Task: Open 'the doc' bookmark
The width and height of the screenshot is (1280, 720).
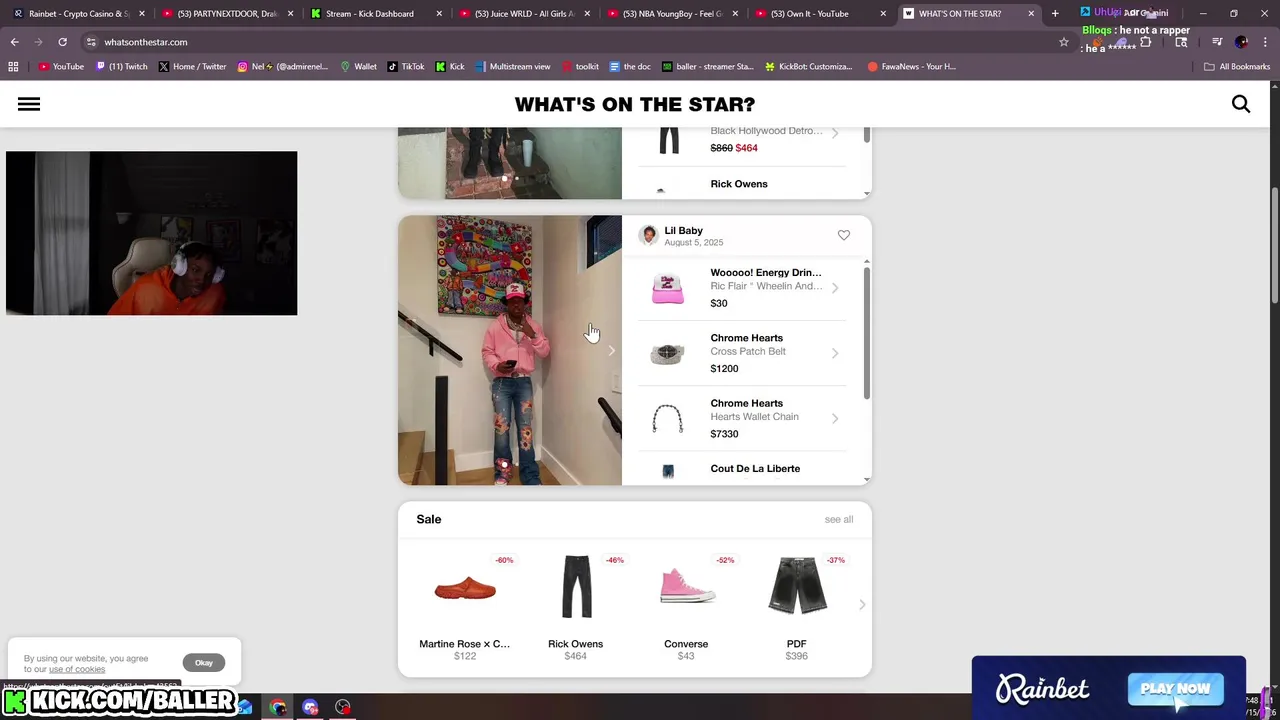Action: click(629, 67)
